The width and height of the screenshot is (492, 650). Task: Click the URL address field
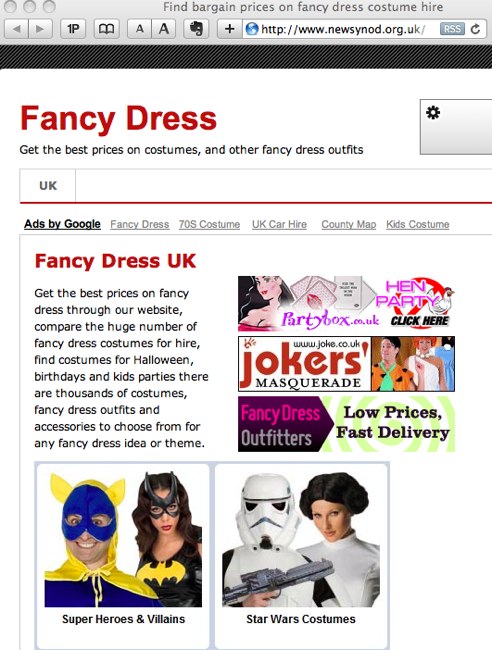[342, 29]
